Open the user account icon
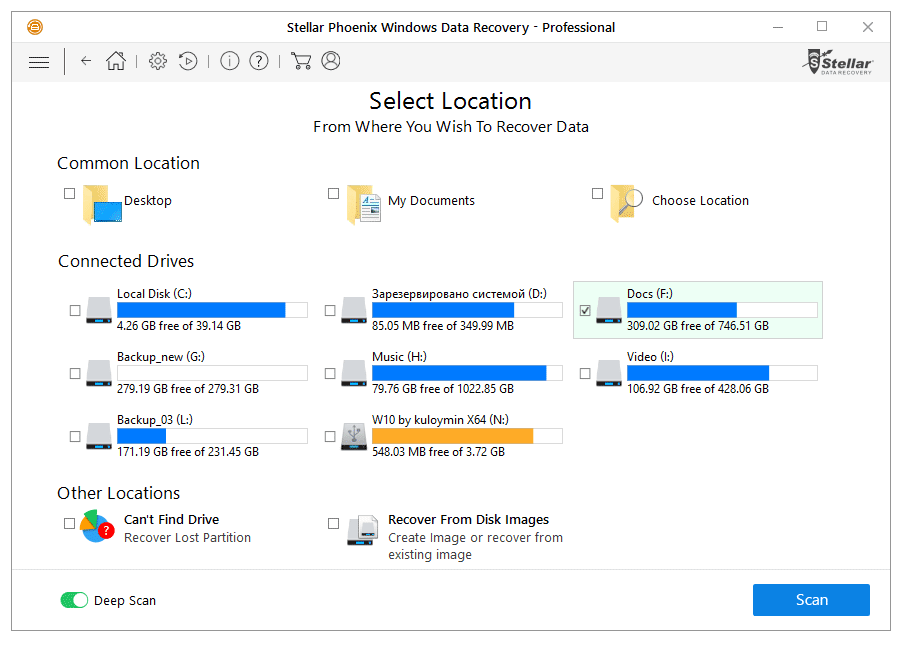 tap(331, 60)
